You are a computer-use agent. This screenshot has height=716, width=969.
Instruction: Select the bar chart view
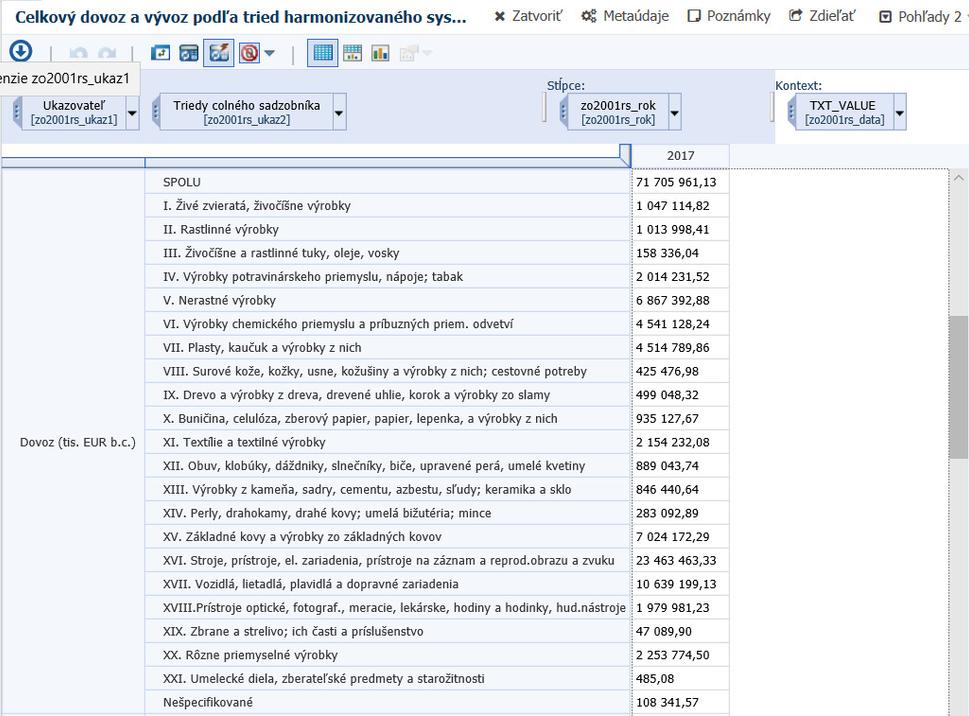pyautogui.click(x=380, y=53)
